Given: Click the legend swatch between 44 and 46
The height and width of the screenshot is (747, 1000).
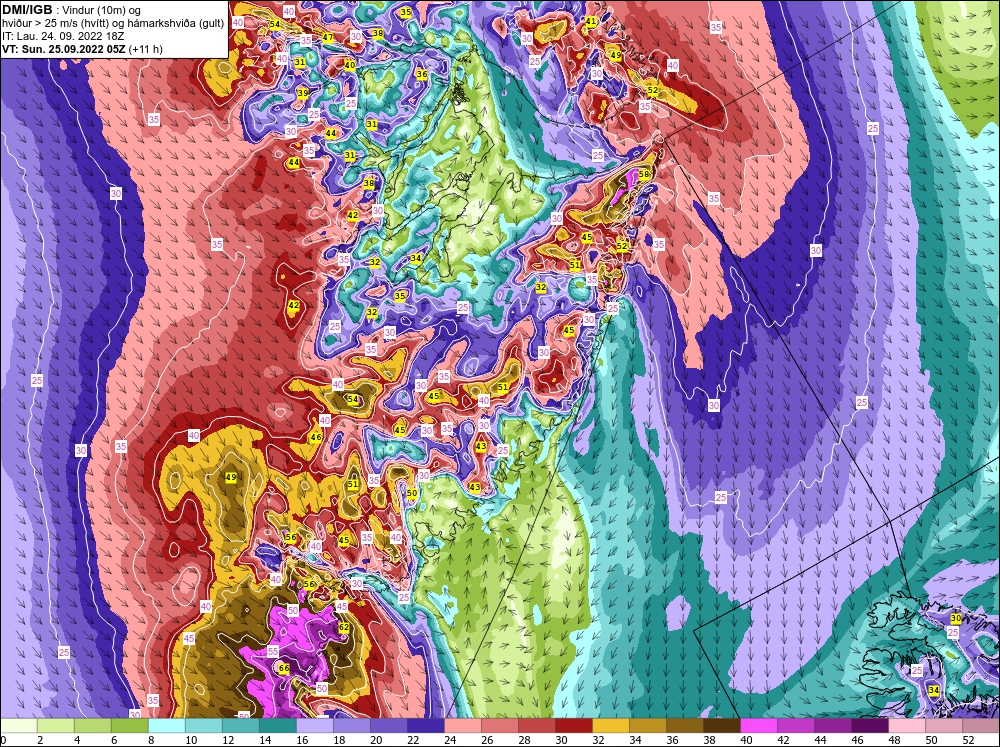Looking at the screenshot, I should [x=832, y=726].
